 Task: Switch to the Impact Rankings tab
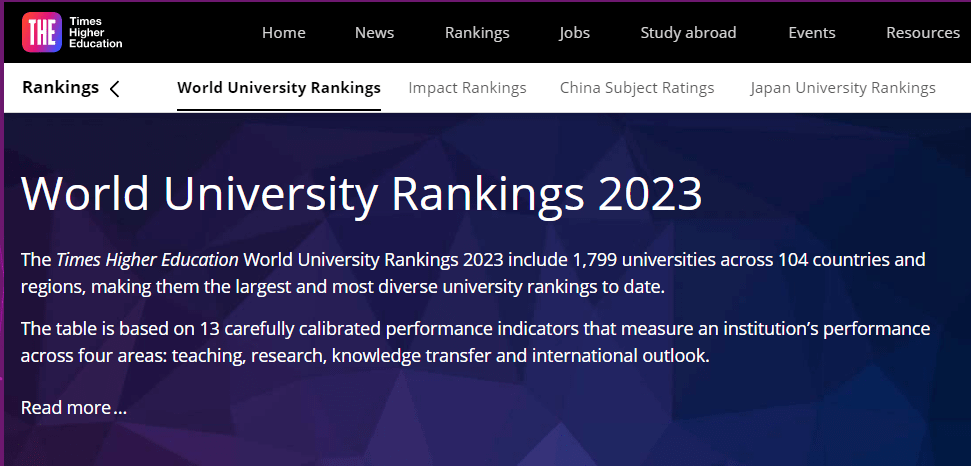[468, 88]
